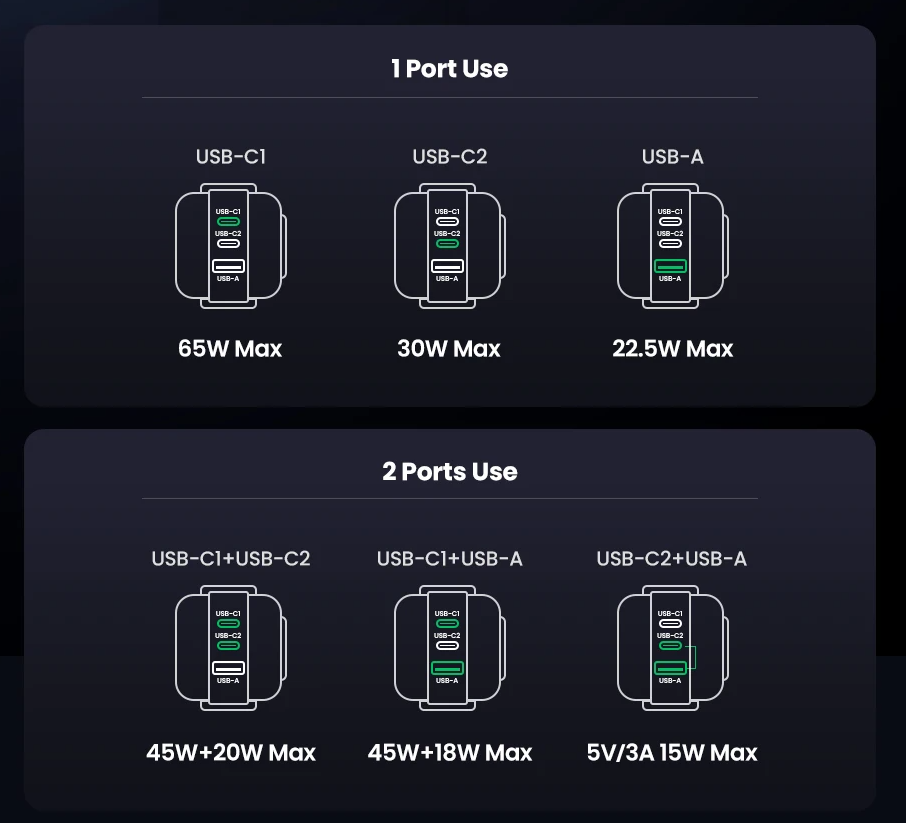Click the "1 Port Use" heading
The image size is (906, 823).
point(449,69)
